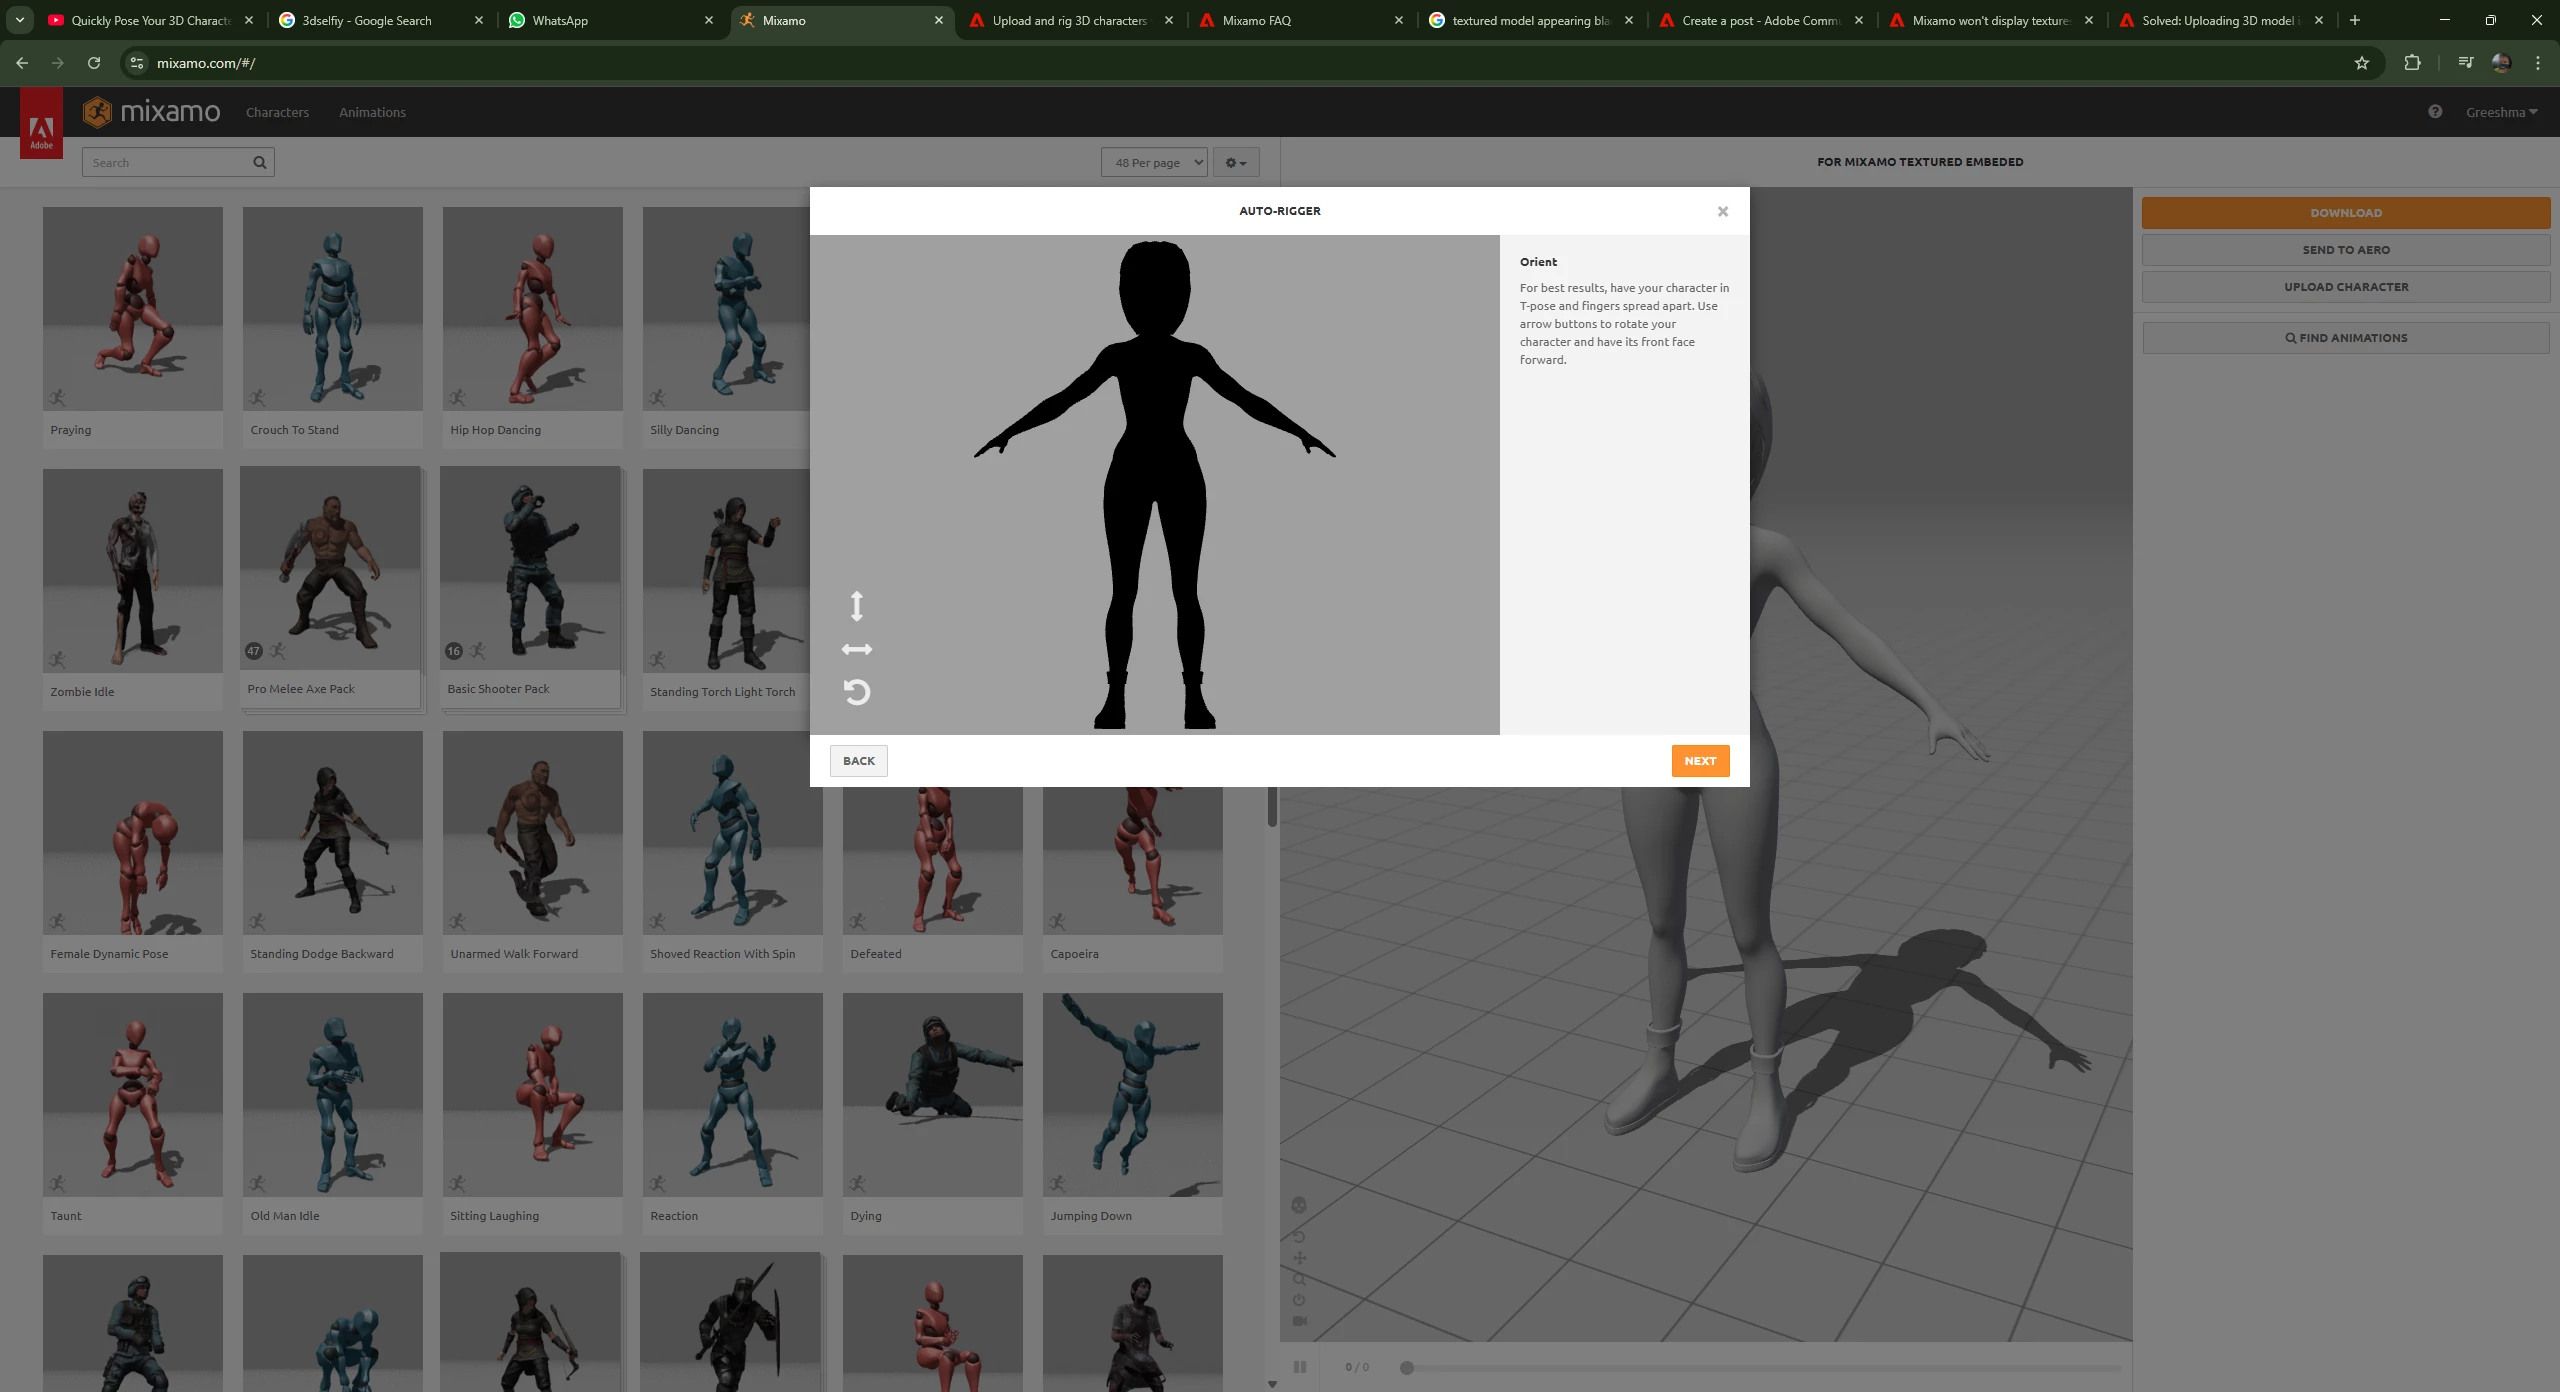Click the rotate character icon in Auto-Rigger
This screenshot has width=2560, height=1392.
[x=856, y=692]
